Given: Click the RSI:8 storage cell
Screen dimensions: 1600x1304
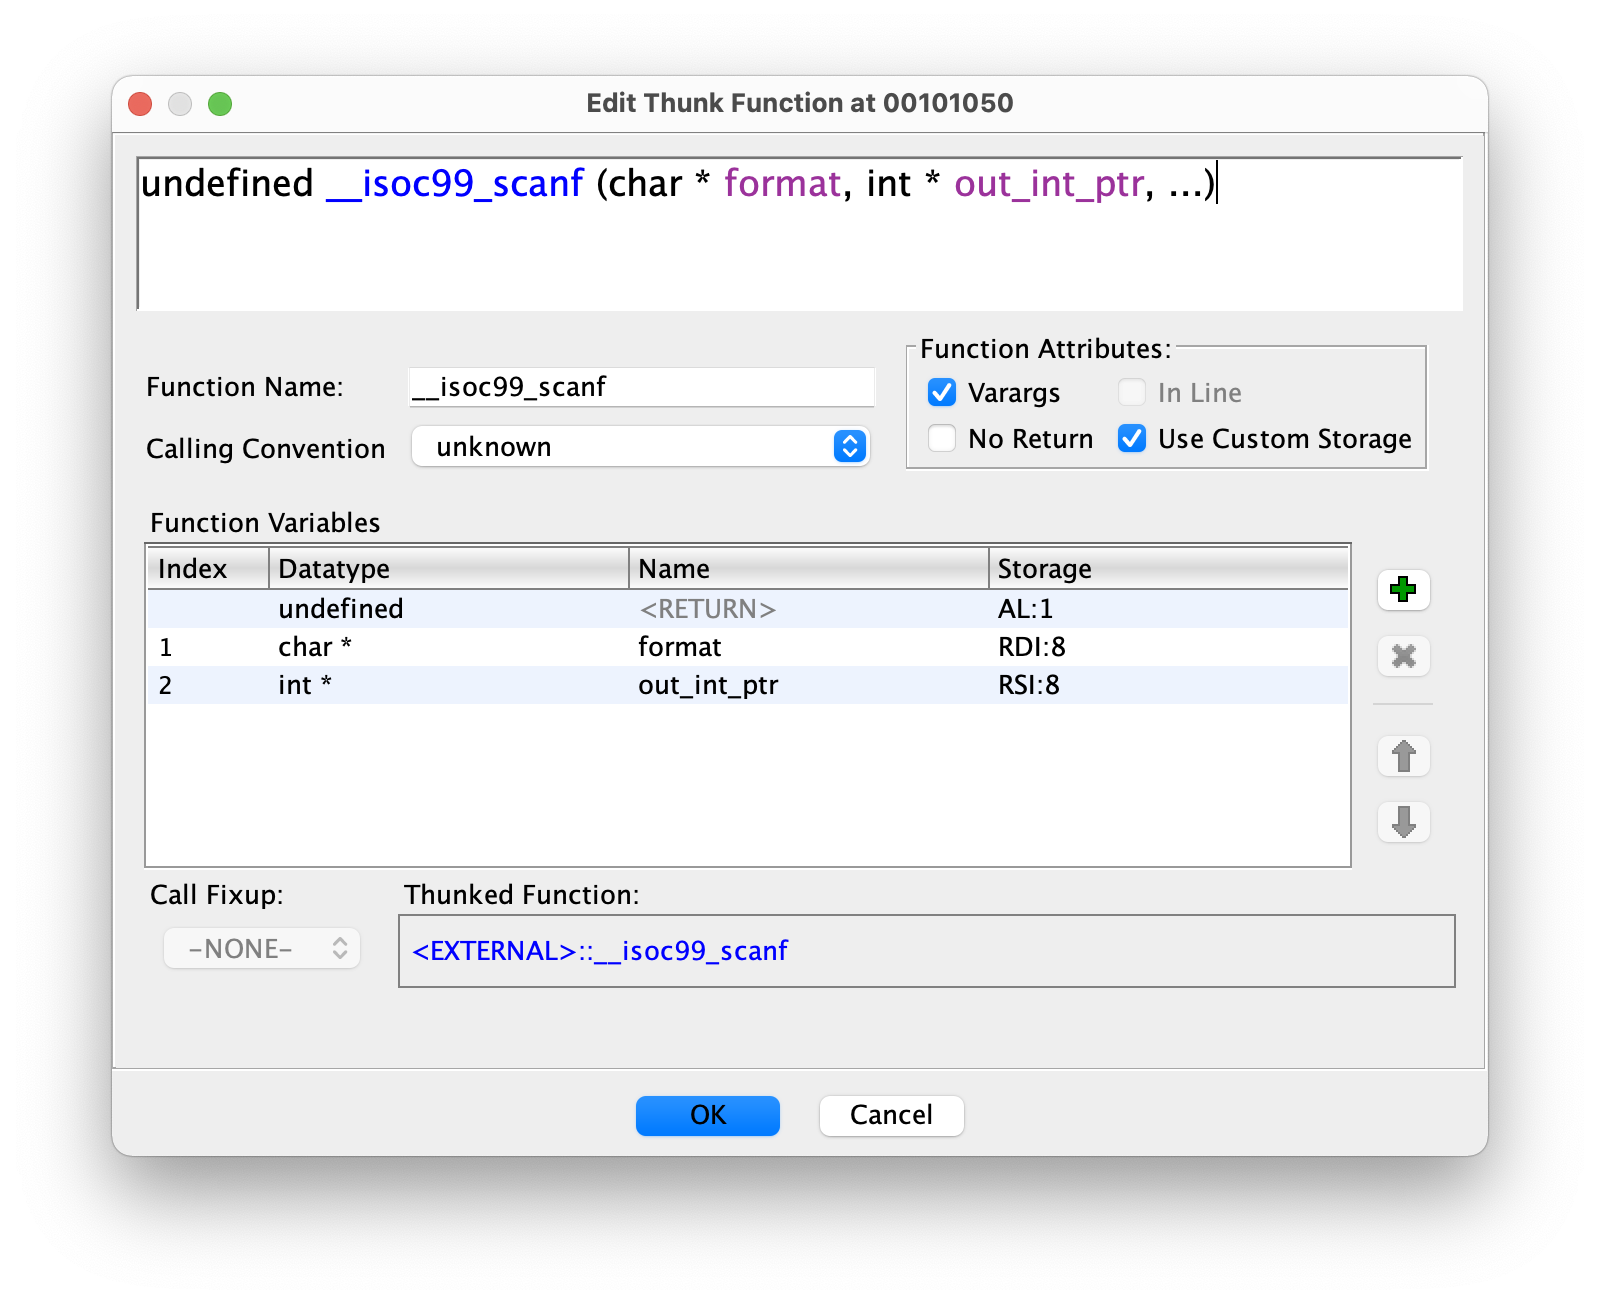Looking at the screenshot, I should pos(1029,685).
